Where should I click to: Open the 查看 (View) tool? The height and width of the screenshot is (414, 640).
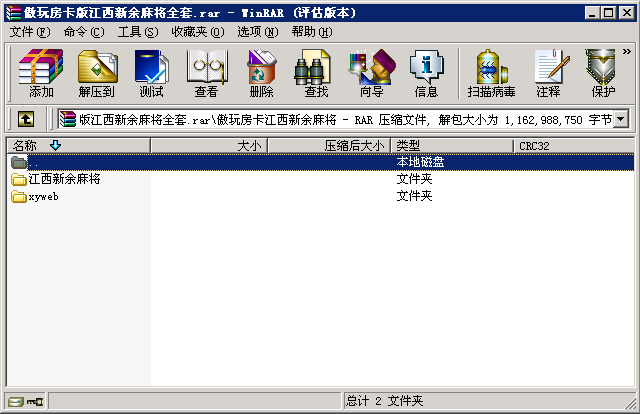pyautogui.click(x=206, y=73)
